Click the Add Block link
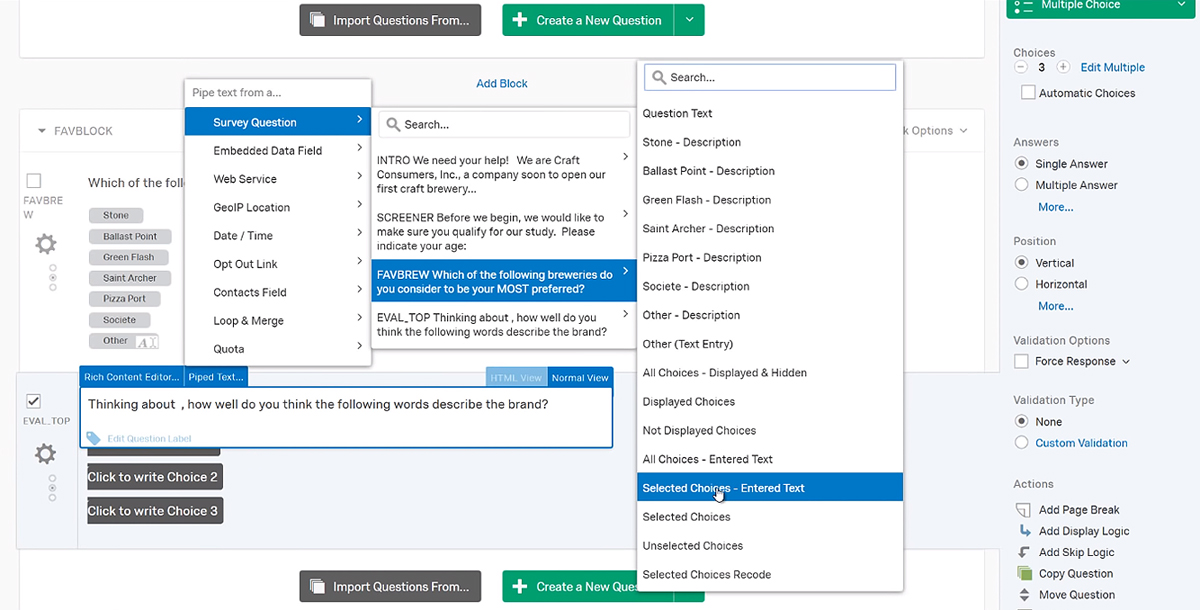The height and width of the screenshot is (610, 1200). point(501,83)
